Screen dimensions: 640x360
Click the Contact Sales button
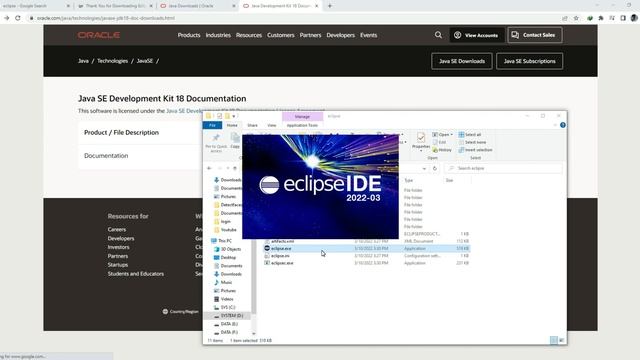[535, 35]
